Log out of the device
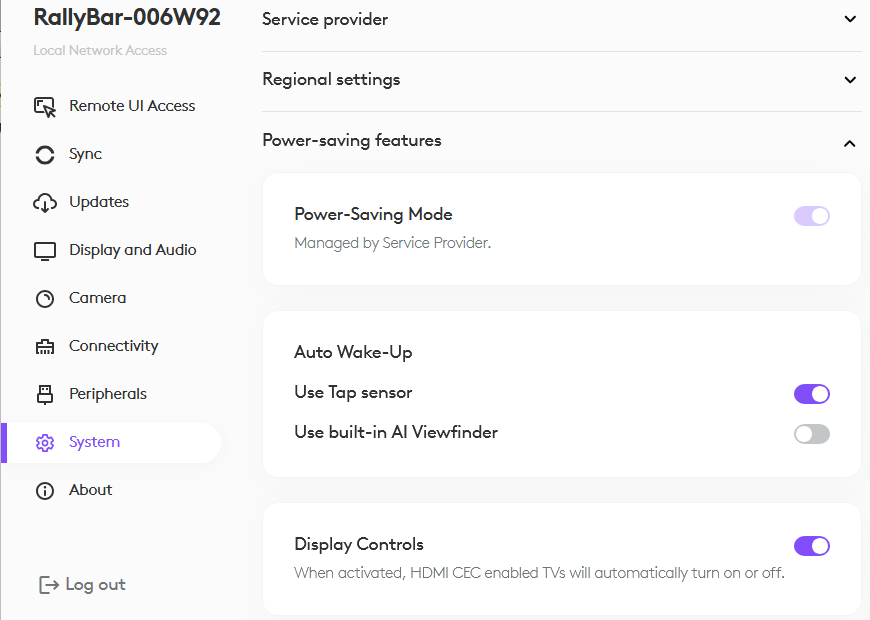Viewport: 870px width, 620px height. pyautogui.click(x=81, y=584)
